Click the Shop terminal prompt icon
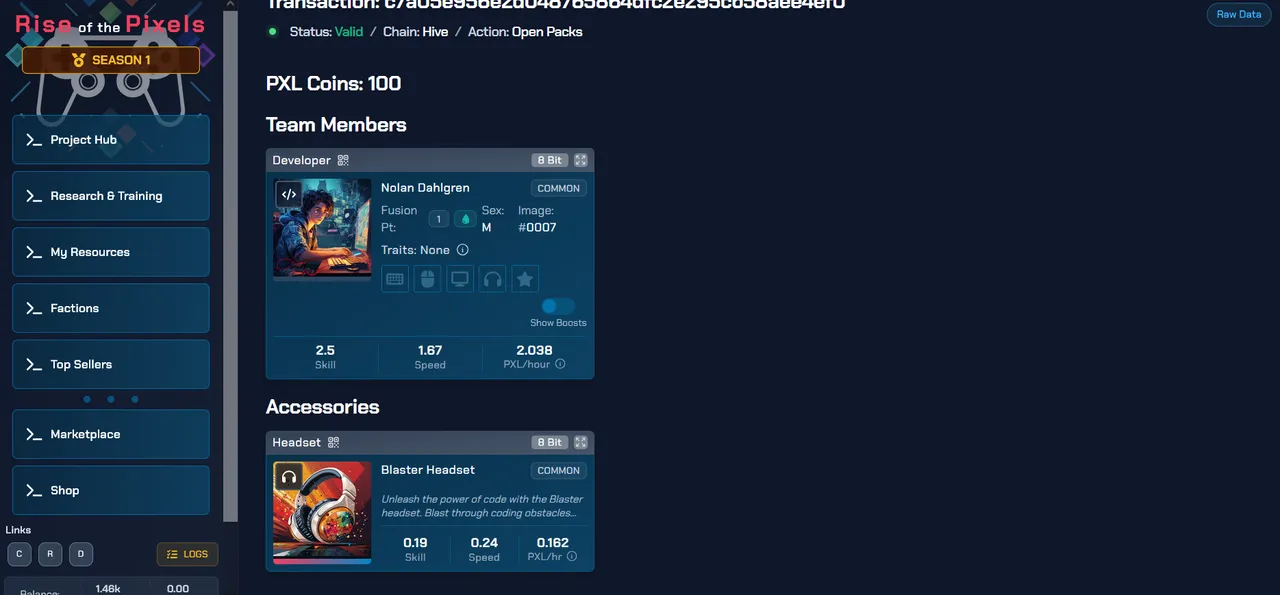 [x=34, y=490]
